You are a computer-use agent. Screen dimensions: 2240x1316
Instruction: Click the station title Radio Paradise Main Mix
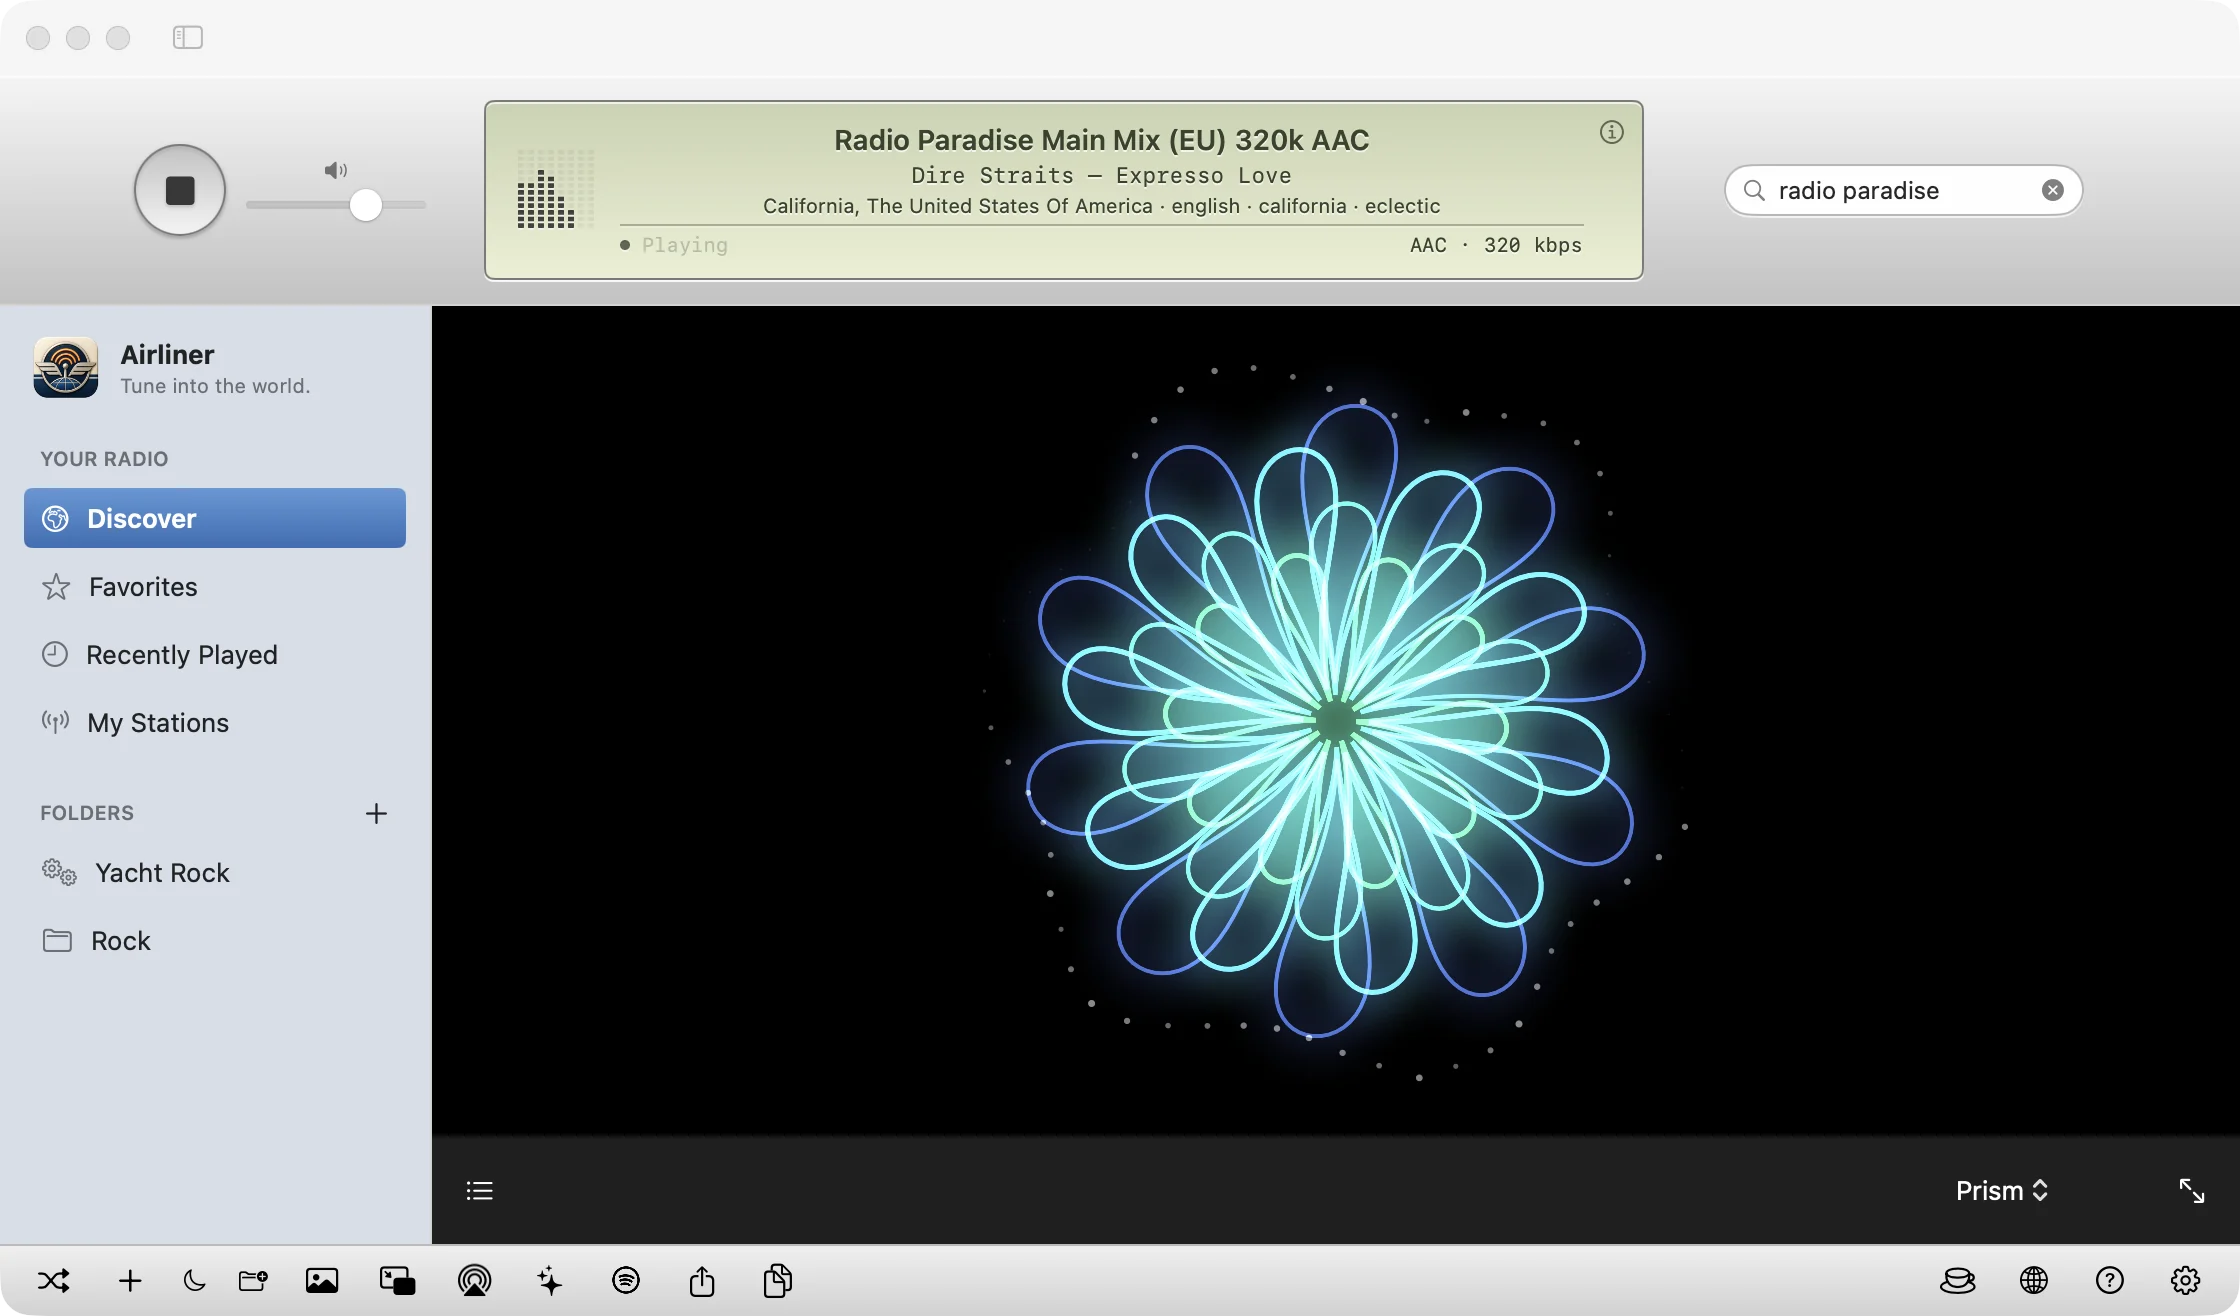click(x=1101, y=140)
